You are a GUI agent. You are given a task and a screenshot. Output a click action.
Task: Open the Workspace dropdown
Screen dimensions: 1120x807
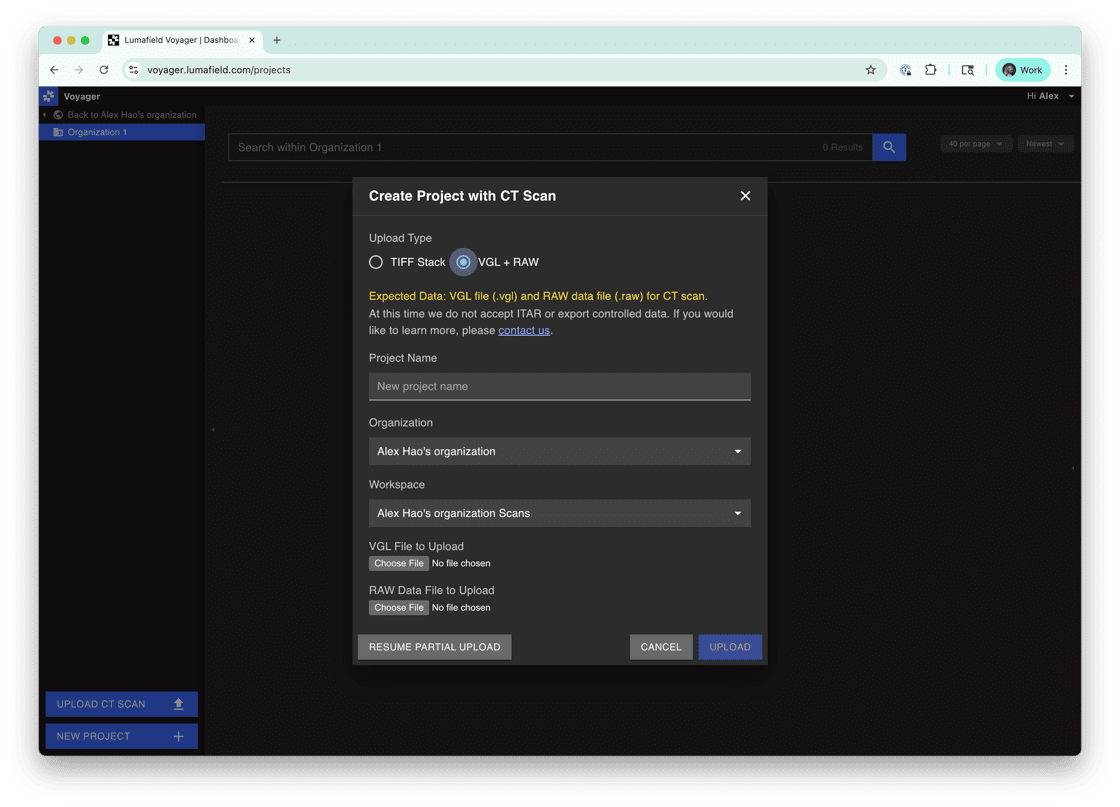(x=559, y=513)
